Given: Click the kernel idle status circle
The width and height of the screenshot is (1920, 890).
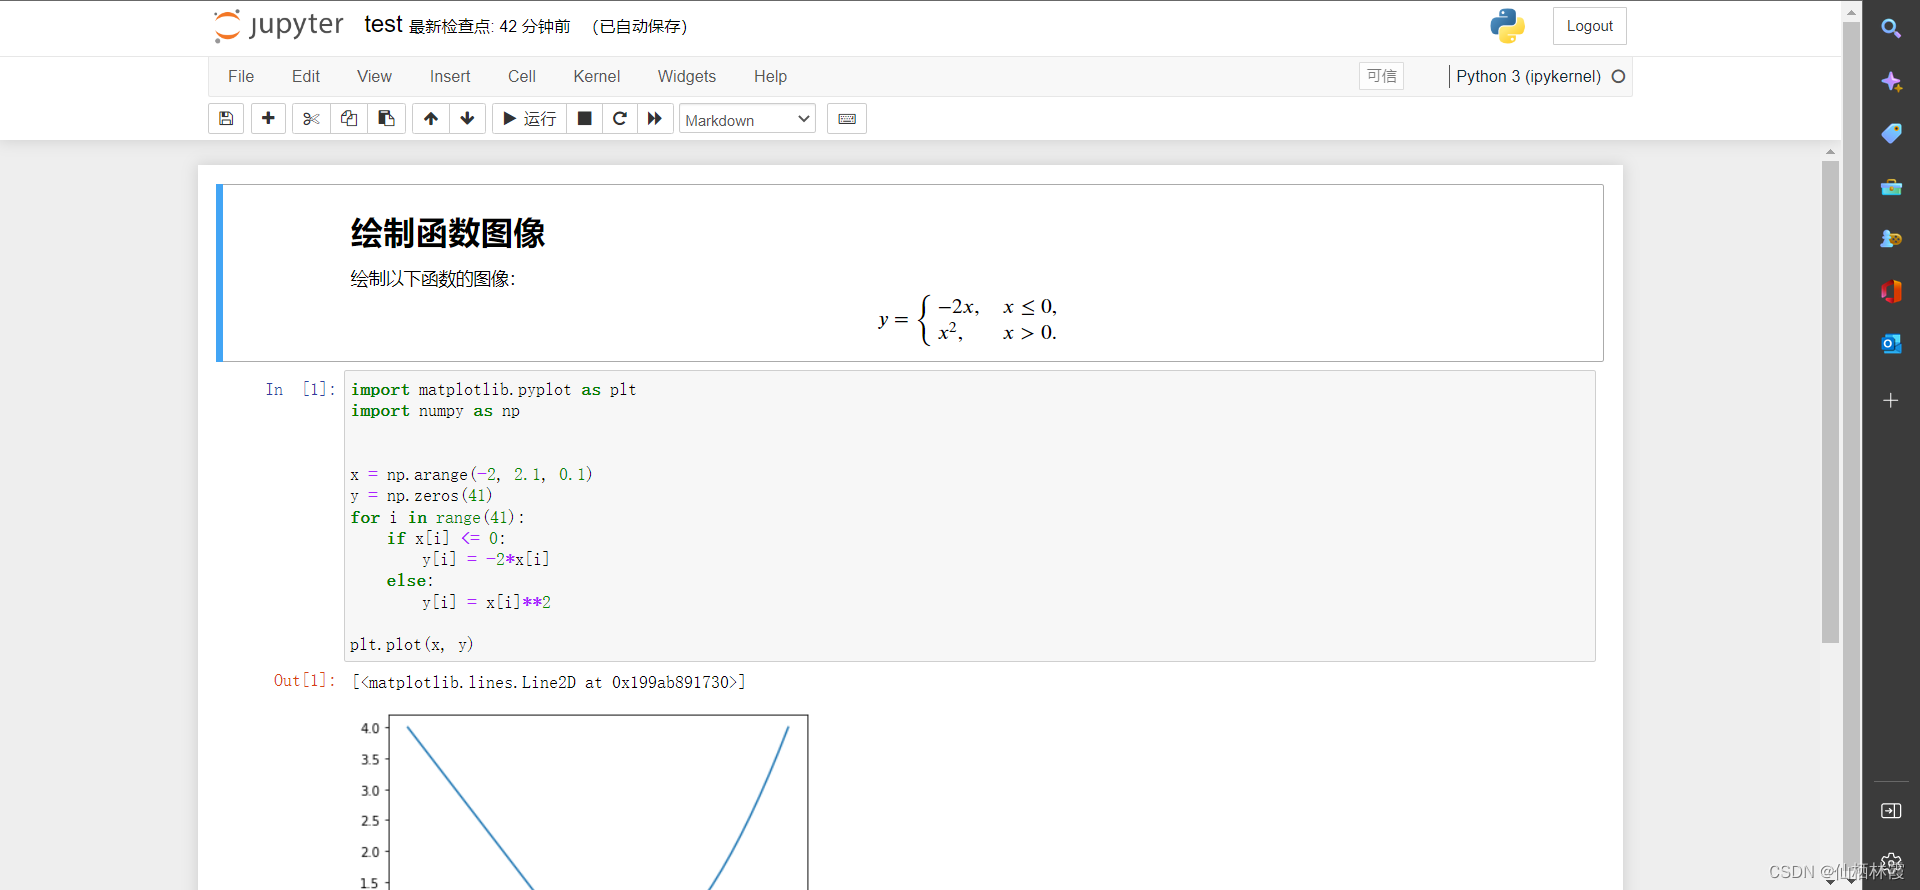Looking at the screenshot, I should click(x=1618, y=77).
